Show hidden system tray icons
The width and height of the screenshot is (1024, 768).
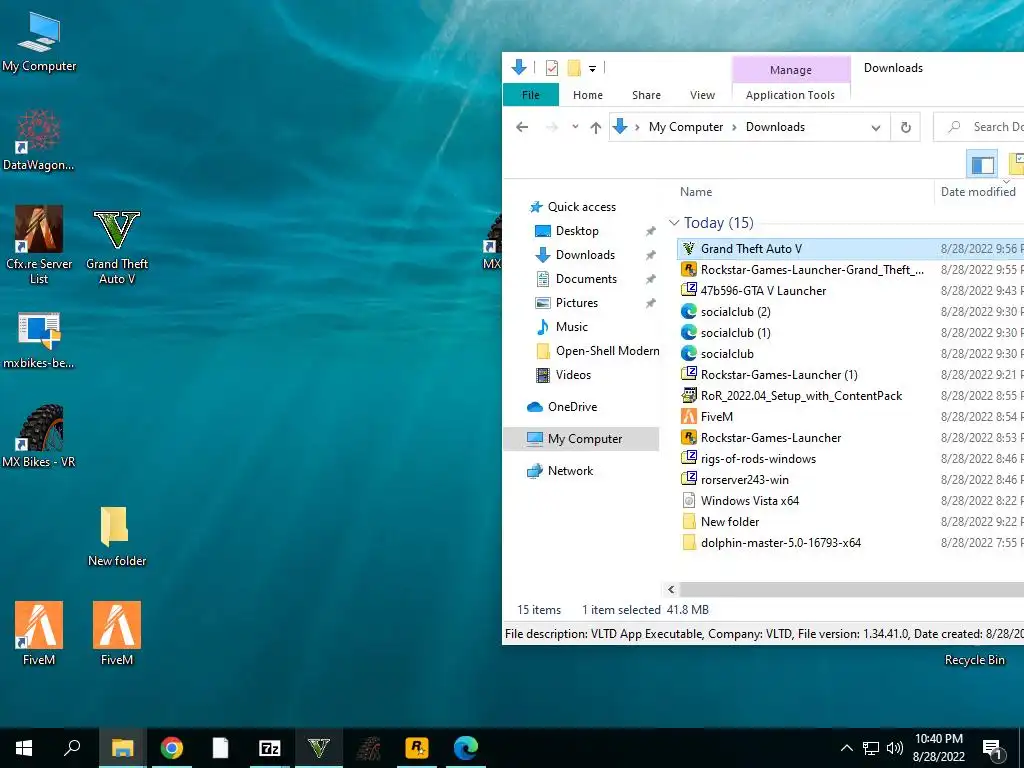[846, 748]
